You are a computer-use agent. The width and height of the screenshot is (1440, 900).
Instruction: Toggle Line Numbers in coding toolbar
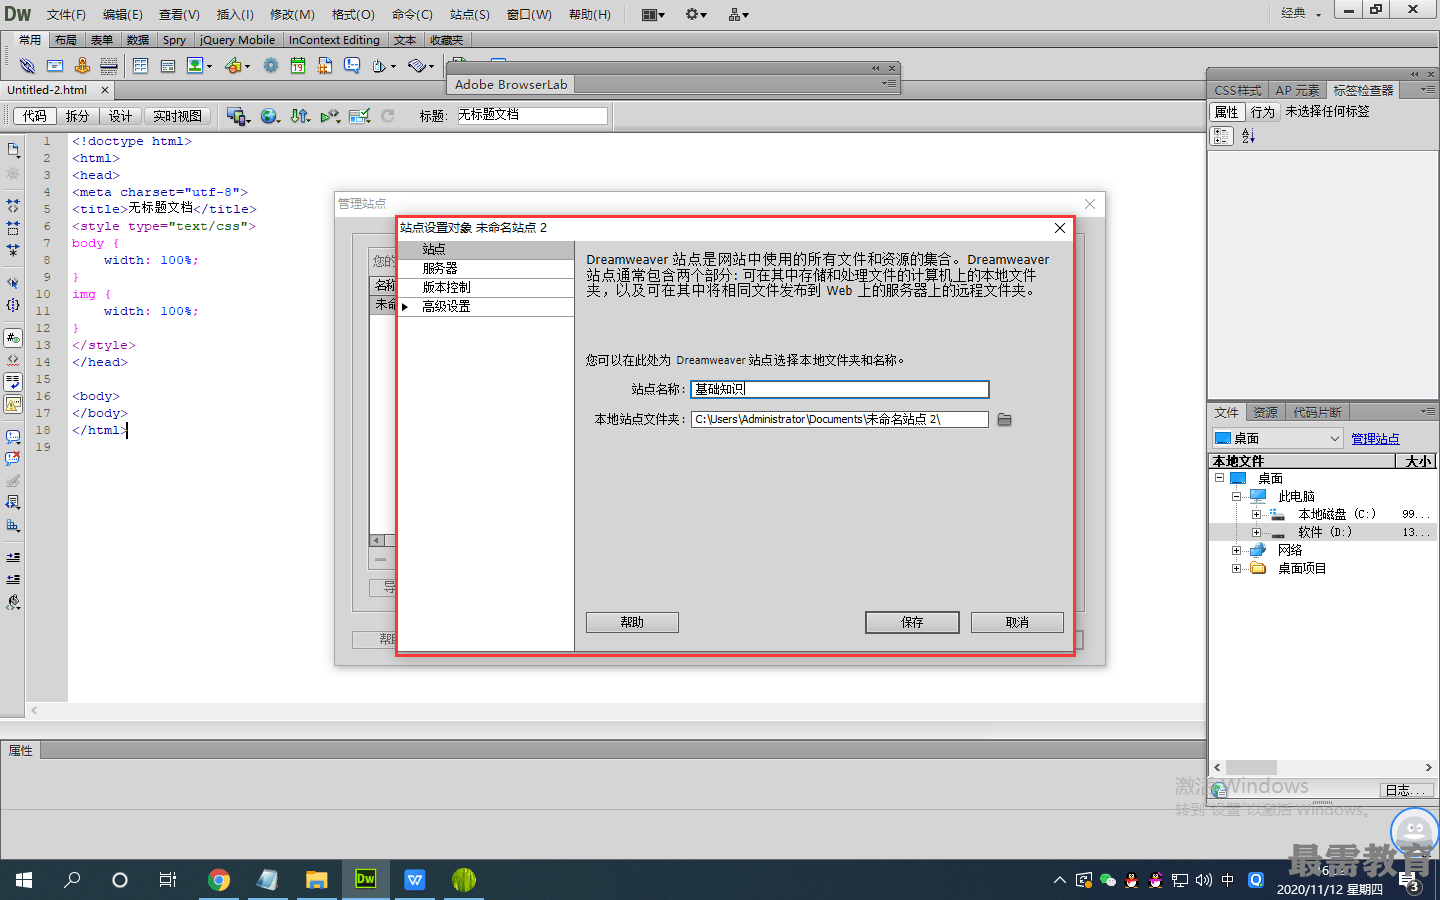(x=13, y=338)
